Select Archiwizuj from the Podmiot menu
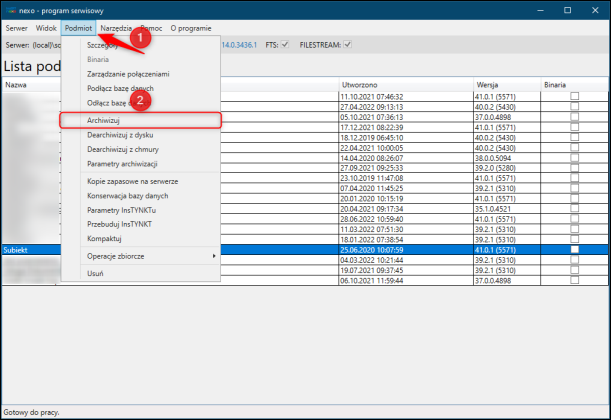The width and height of the screenshot is (611, 420). click(141, 120)
